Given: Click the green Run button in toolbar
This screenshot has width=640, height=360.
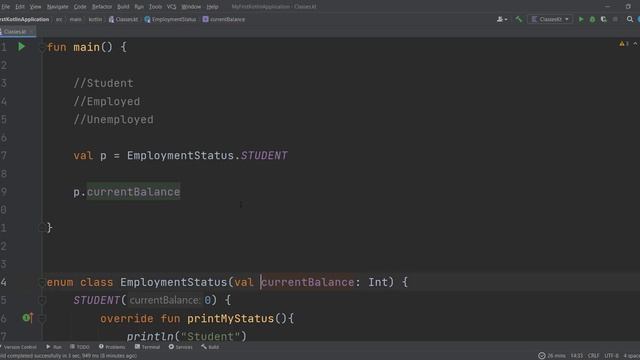Looking at the screenshot, I should (581, 19).
